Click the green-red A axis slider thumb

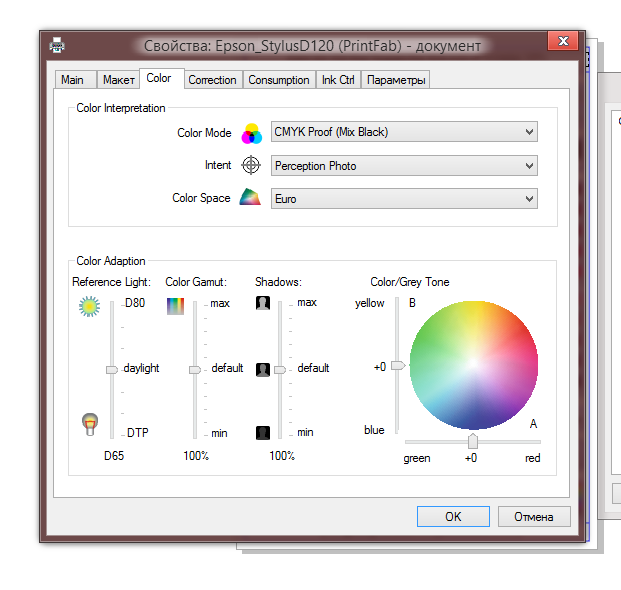coord(473,441)
